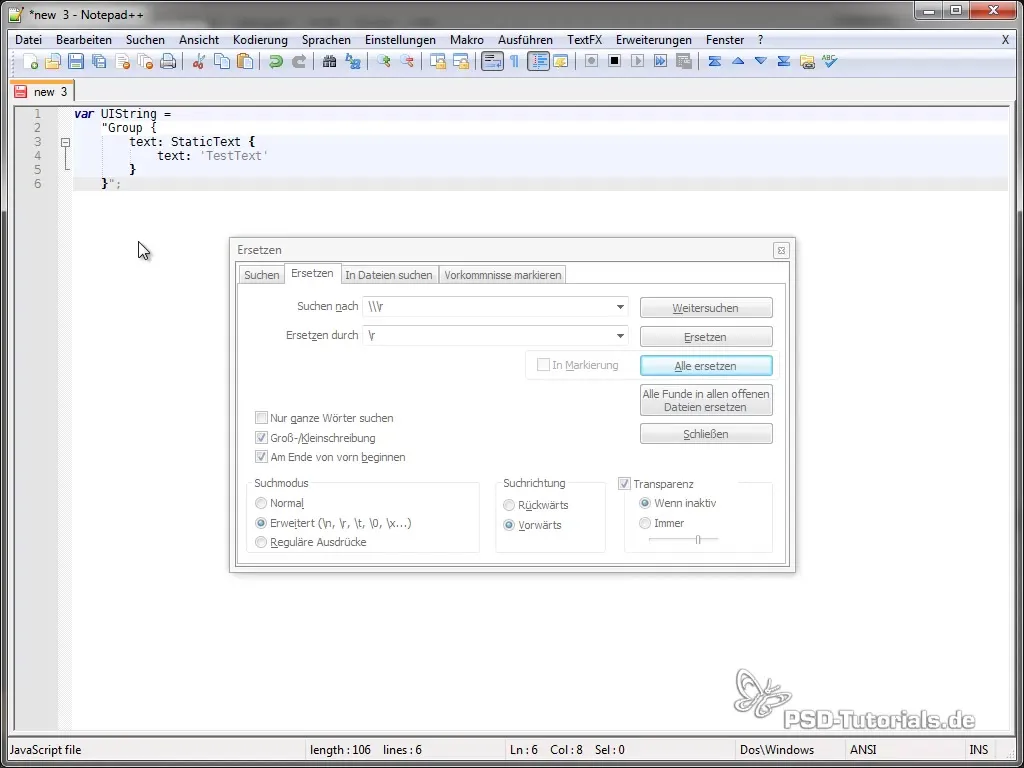Choose the Vorwärts search direction
This screenshot has width=1024, height=768.
(509, 525)
